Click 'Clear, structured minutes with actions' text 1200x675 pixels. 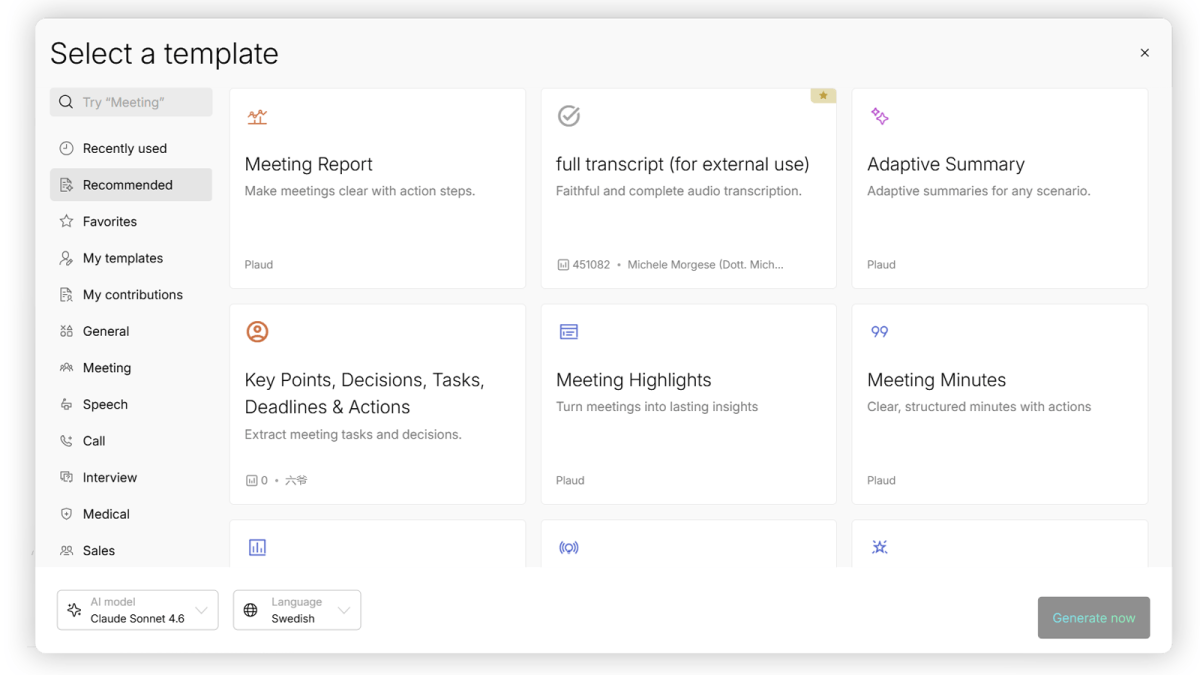pyautogui.click(x=979, y=407)
